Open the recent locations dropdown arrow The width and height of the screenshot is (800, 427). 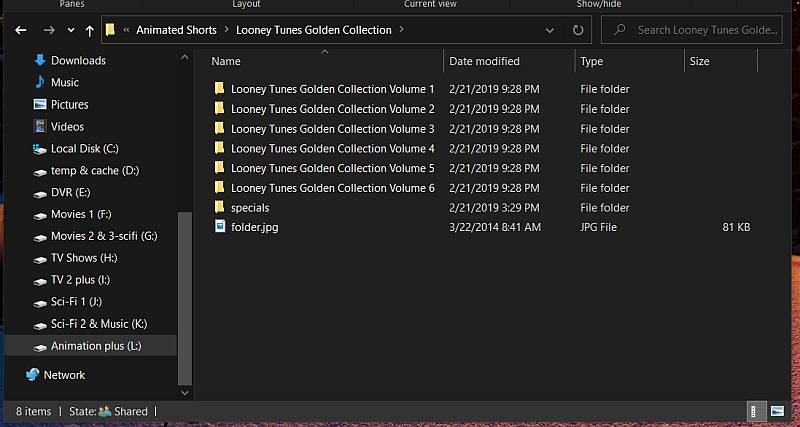click(71, 31)
